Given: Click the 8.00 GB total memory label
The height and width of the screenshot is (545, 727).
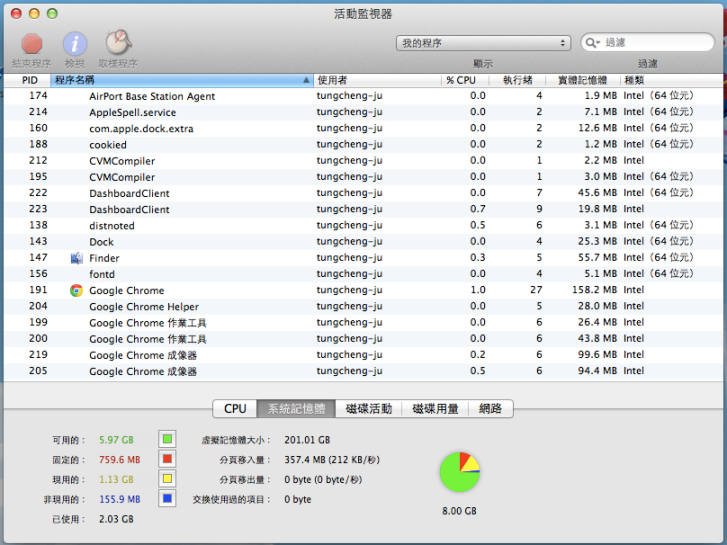Looking at the screenshot, I should pyautogui.click(x=459, y=511).
